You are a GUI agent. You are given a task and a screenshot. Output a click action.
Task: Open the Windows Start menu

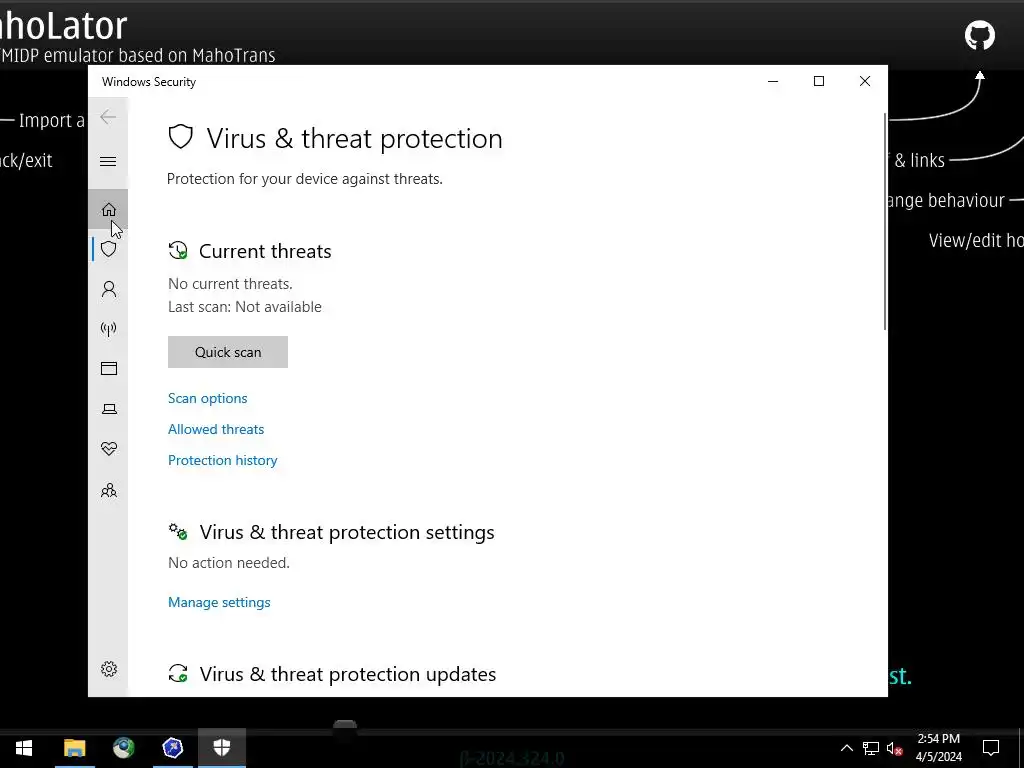24,748
